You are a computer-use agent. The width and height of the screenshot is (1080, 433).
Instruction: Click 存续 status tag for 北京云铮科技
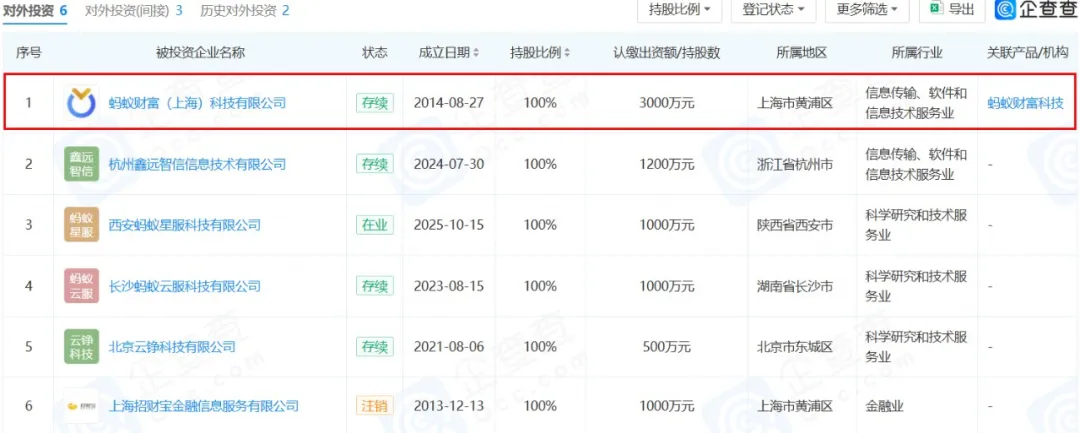click(375, 346)
